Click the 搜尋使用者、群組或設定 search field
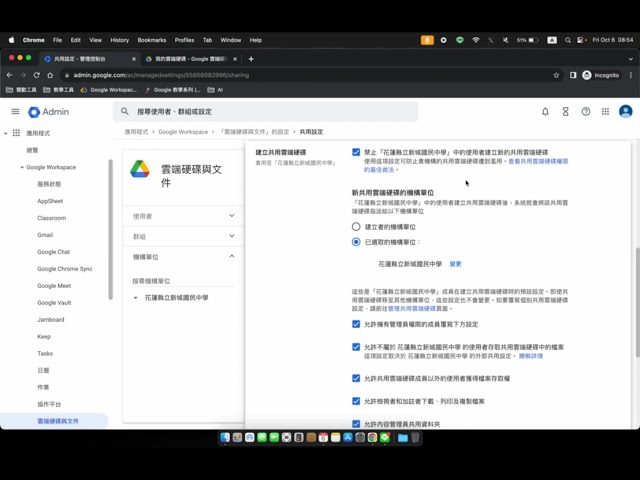This screenshot has width=640, height=480. coord(265,111)
